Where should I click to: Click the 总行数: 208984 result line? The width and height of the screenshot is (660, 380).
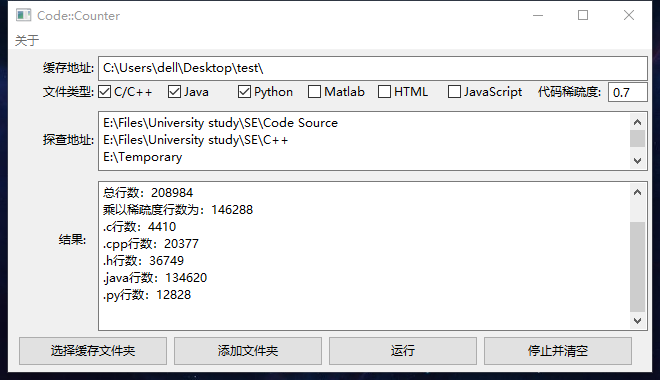tap(148, 193)
